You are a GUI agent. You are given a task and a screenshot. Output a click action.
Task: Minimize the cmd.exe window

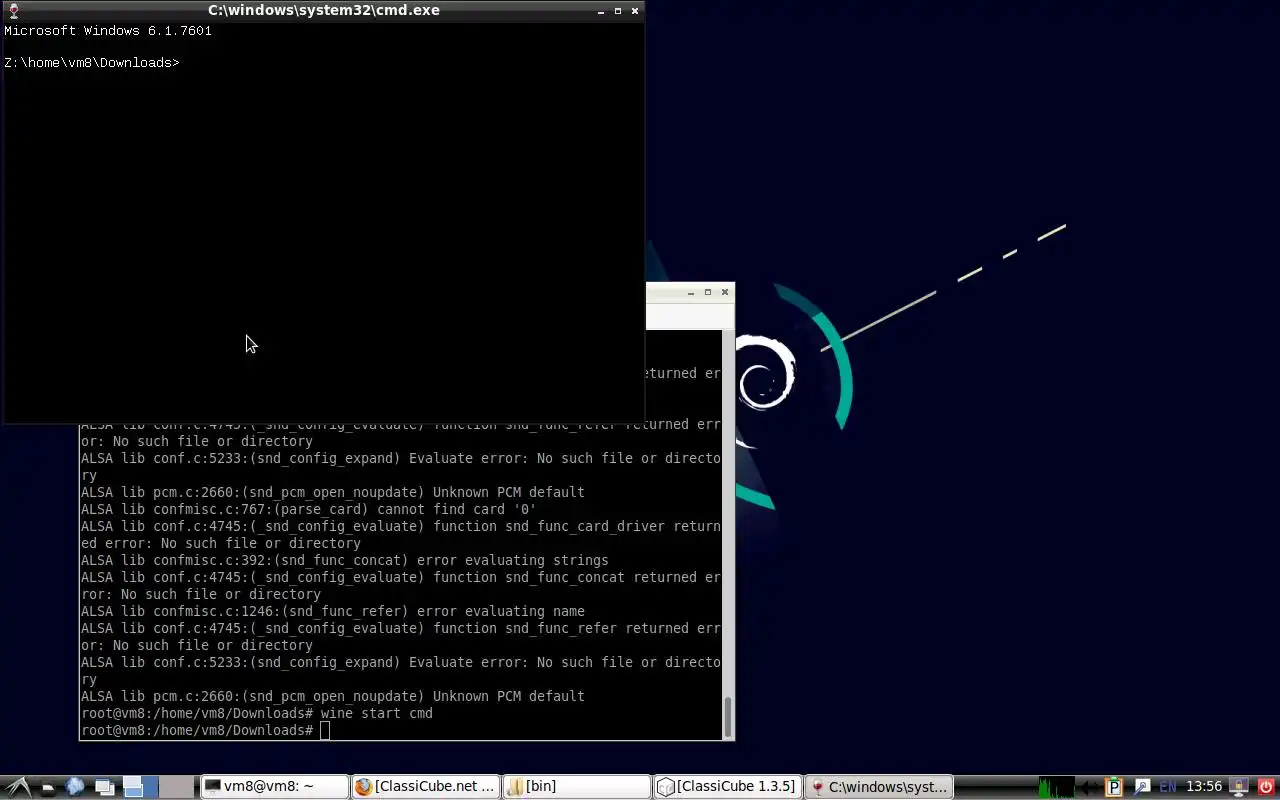pyautogui.click(x=601, y=11)
